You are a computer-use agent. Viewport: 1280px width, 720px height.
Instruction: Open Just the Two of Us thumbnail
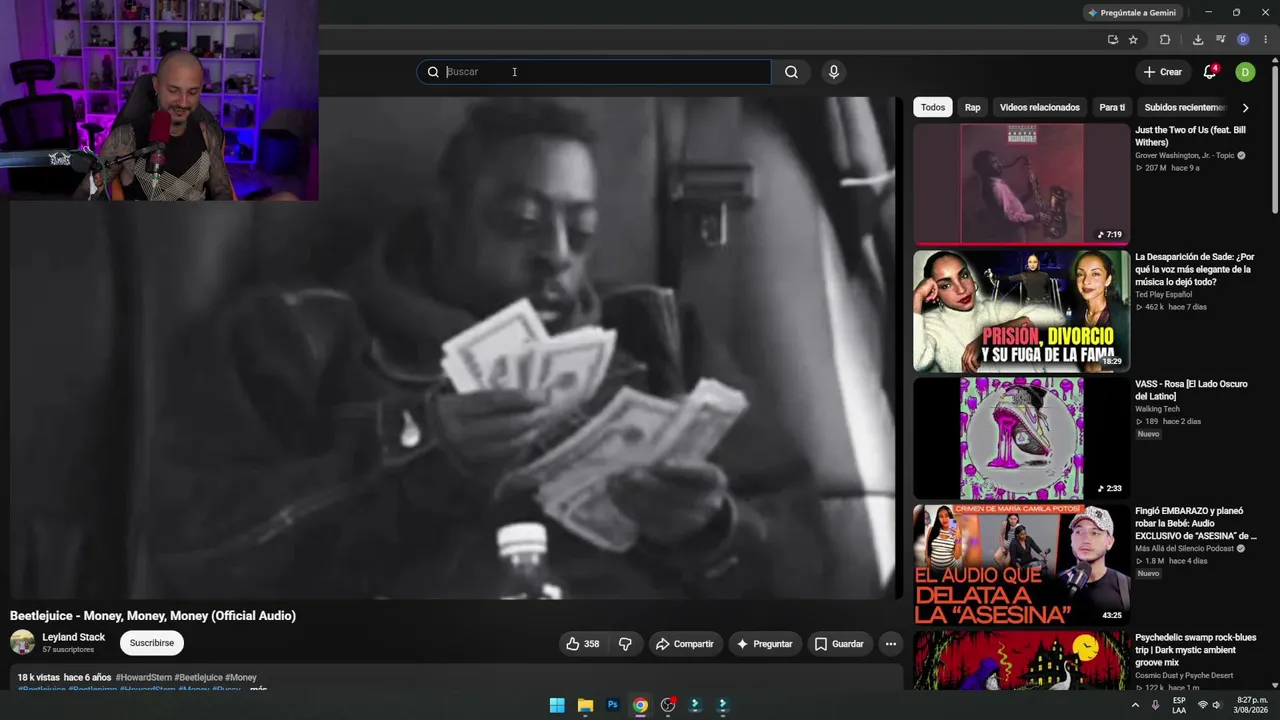(x=1021, y=184)
